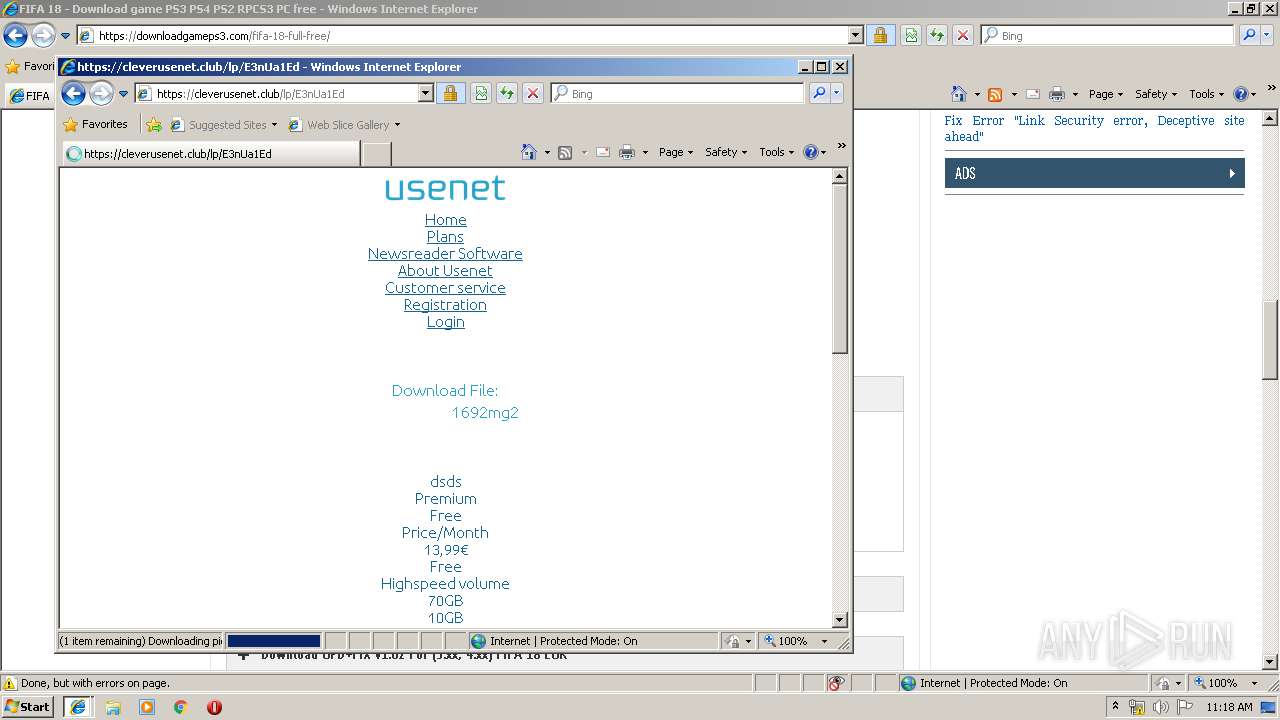Expand the popup address bar dropdown

pos(425,93)
